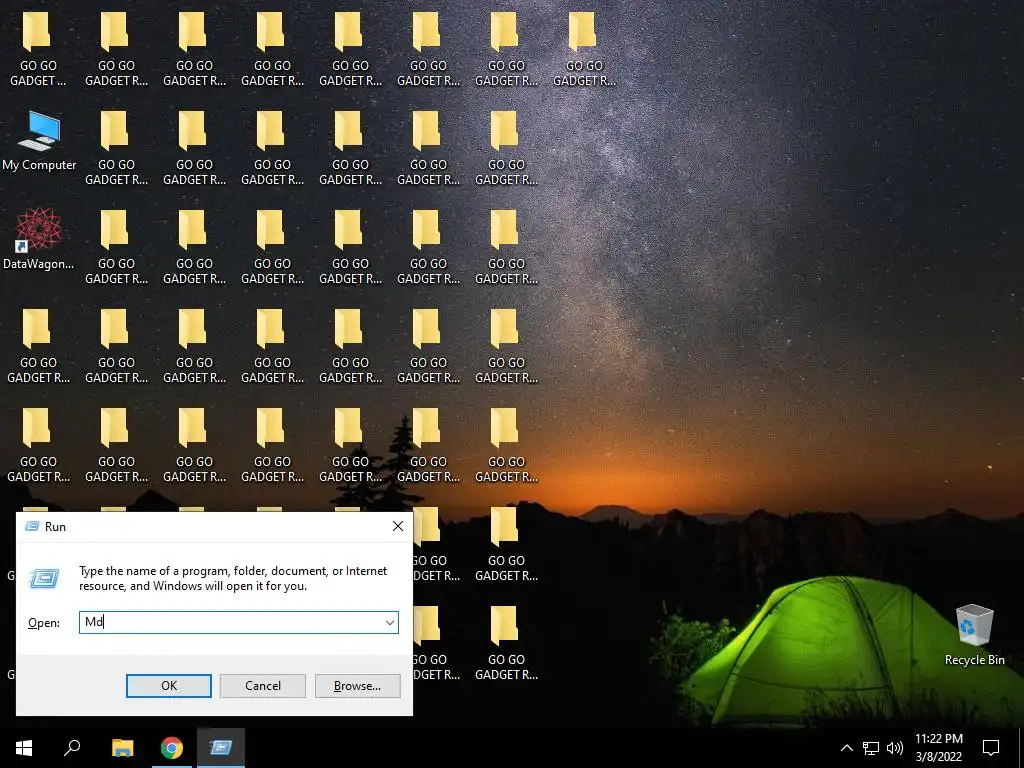Confirm with the OK button

tap(168, 686)
